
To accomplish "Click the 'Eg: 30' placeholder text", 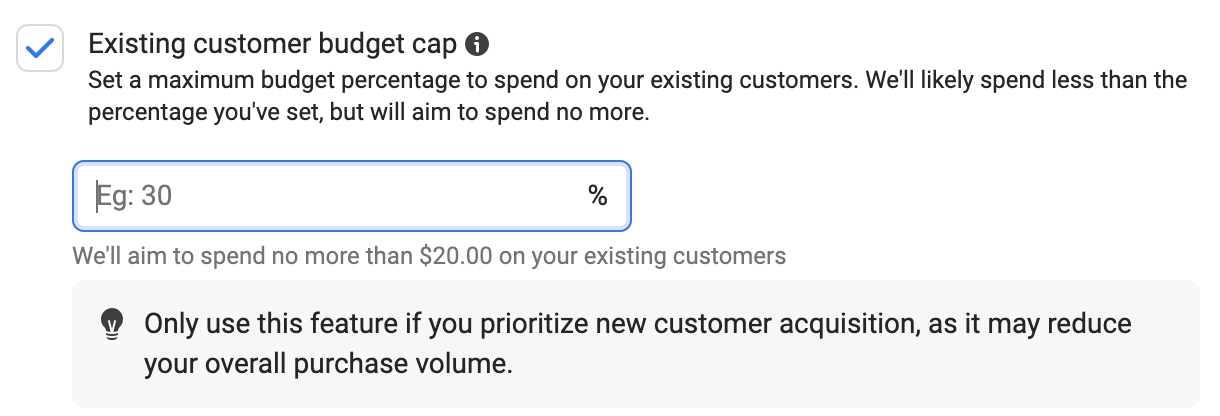I will click(x=134, y=196).
